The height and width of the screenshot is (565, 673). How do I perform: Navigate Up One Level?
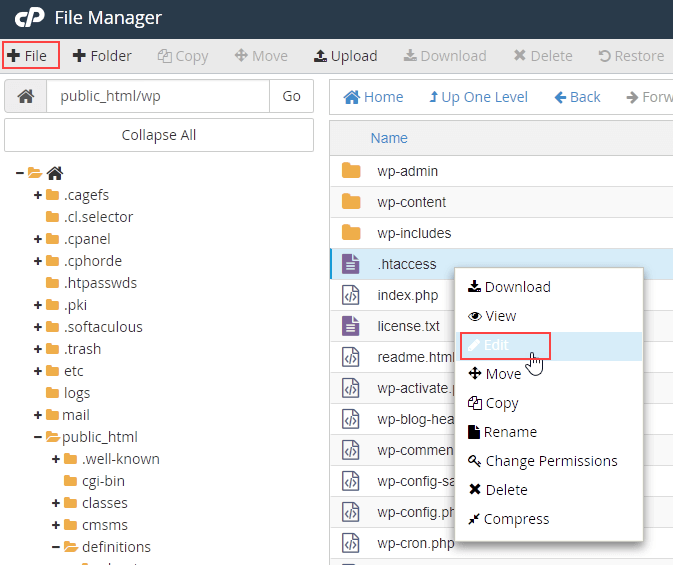tap(478, 97)
